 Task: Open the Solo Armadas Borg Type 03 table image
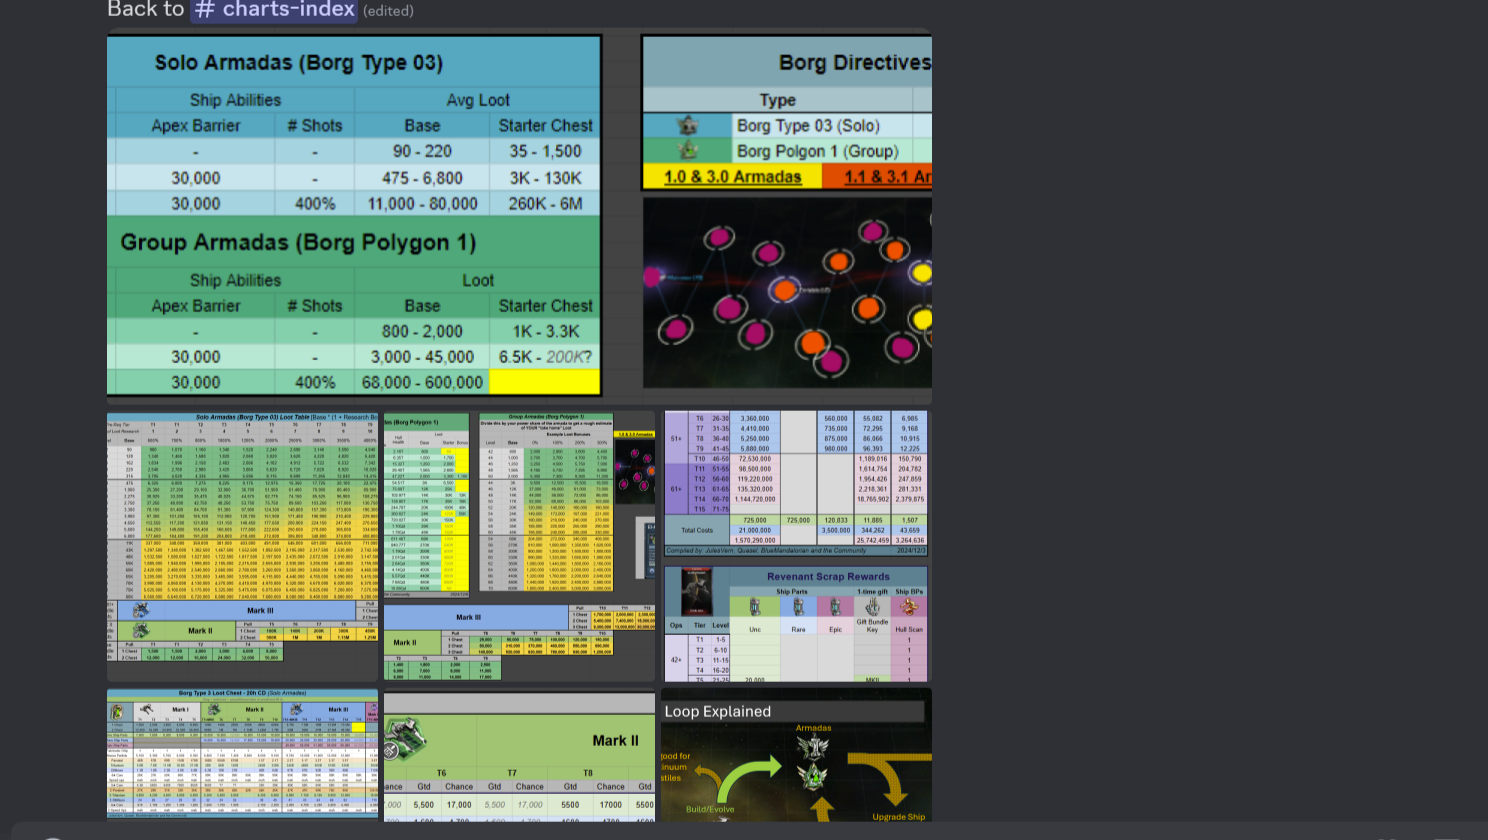pos(354,215)
